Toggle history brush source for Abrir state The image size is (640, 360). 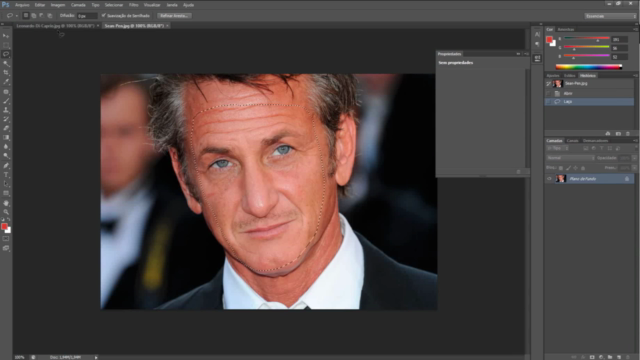click(548, 93)
